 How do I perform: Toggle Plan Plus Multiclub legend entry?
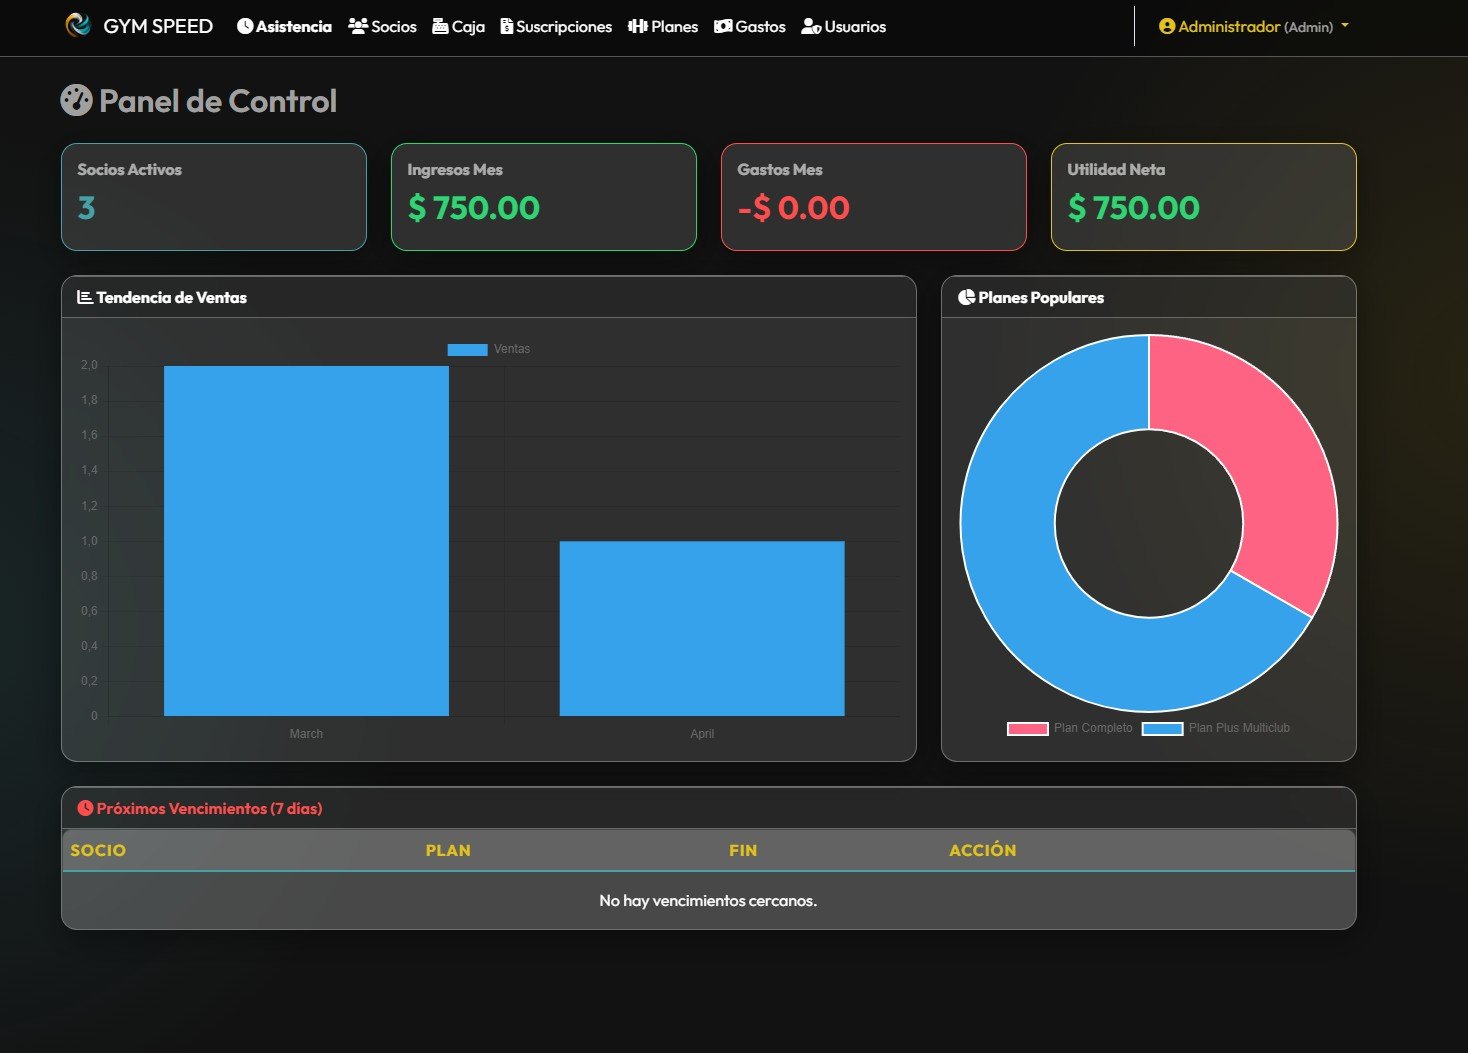[x=1216, y=728]
